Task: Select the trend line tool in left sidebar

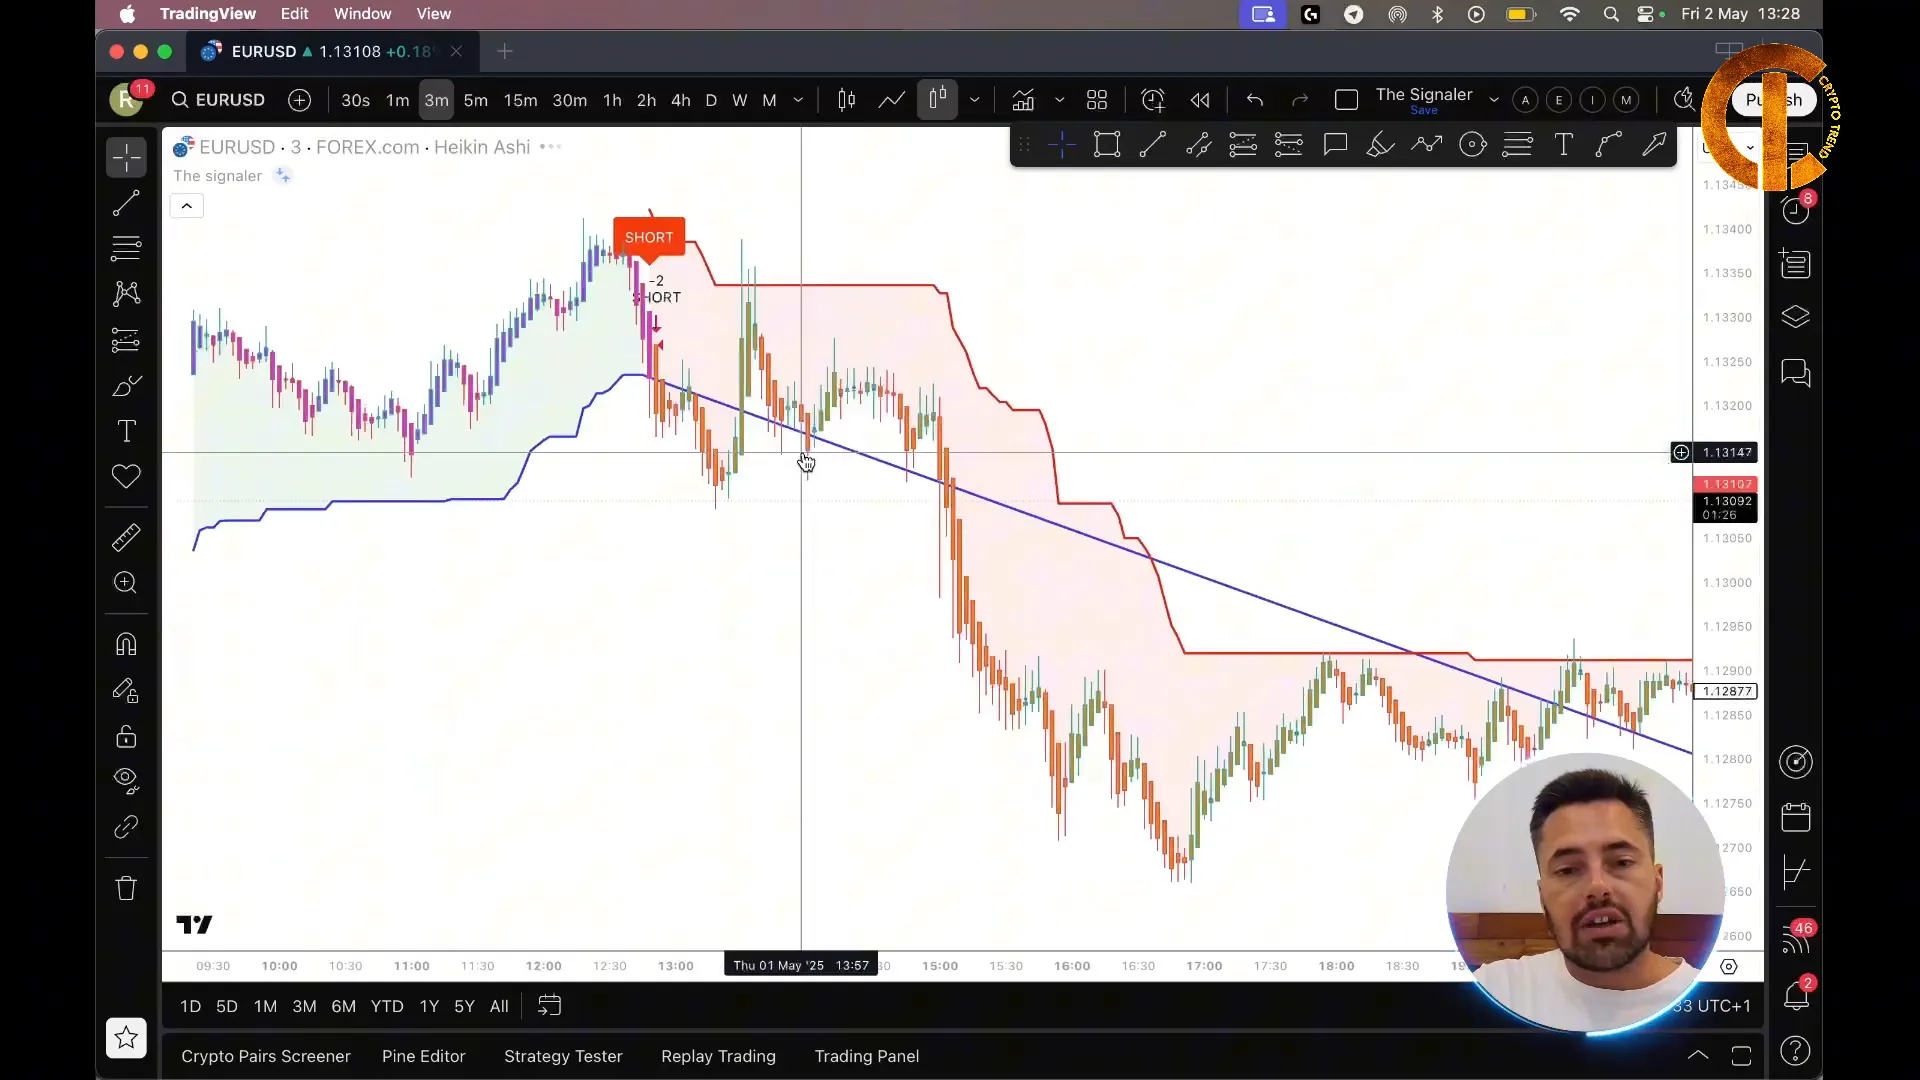Action: [126, 204]
